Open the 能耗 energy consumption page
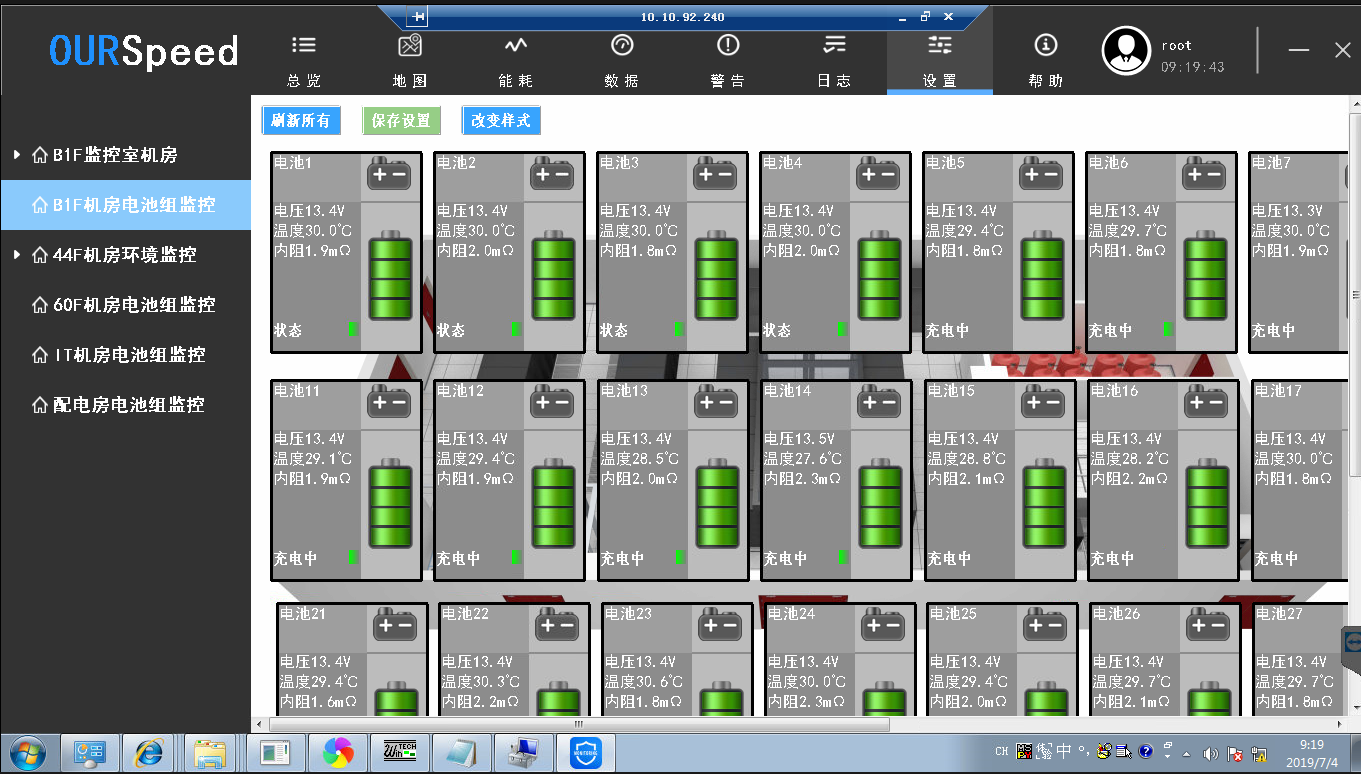This screenshot has width=1361, height=774. coord(515,46)
